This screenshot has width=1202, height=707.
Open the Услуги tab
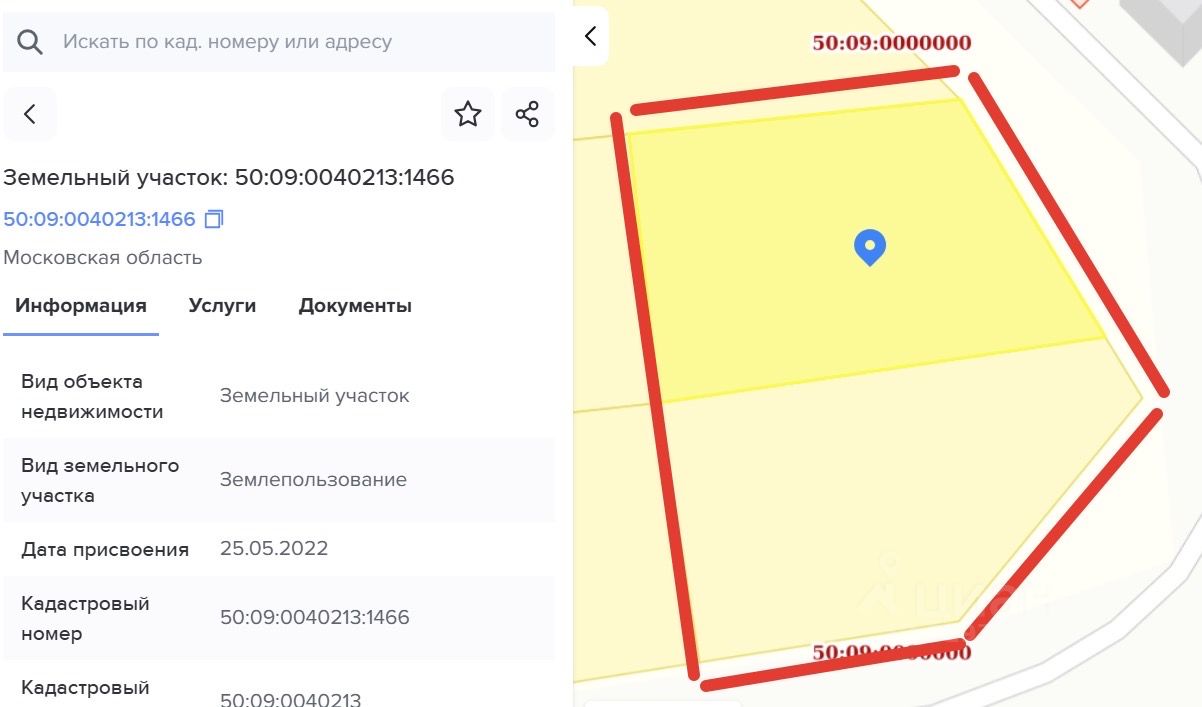[x=222, y=306]
